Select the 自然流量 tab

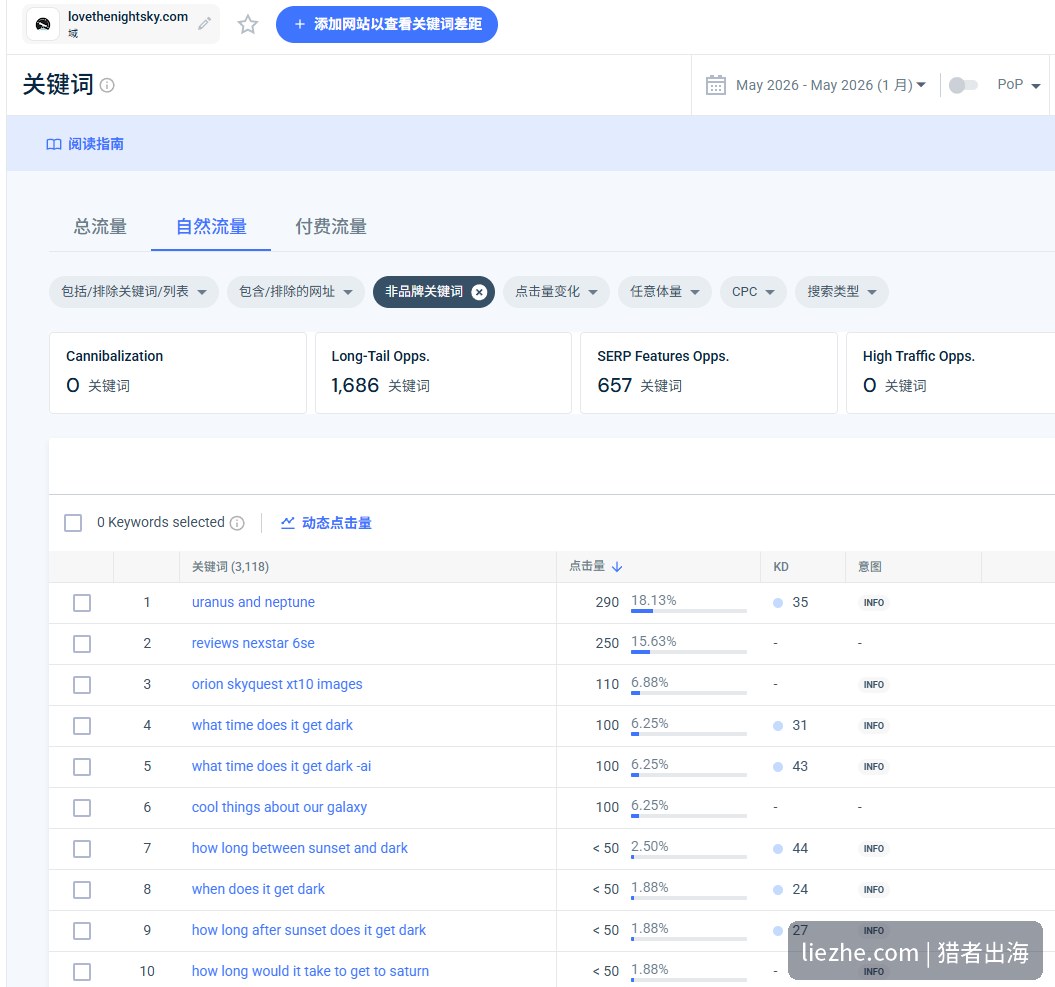click(x=211, y=227)
